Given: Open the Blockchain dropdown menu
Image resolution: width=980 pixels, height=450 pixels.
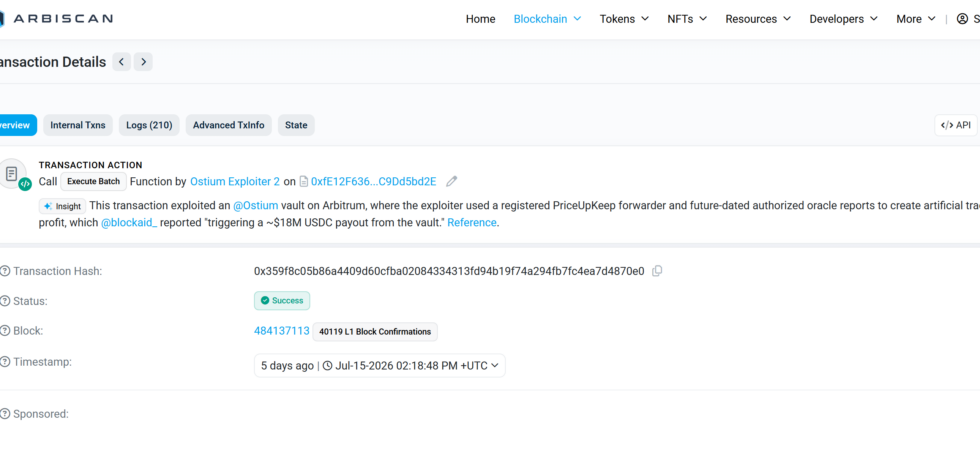Looking at the screenshot, I should tap(548, 19).
